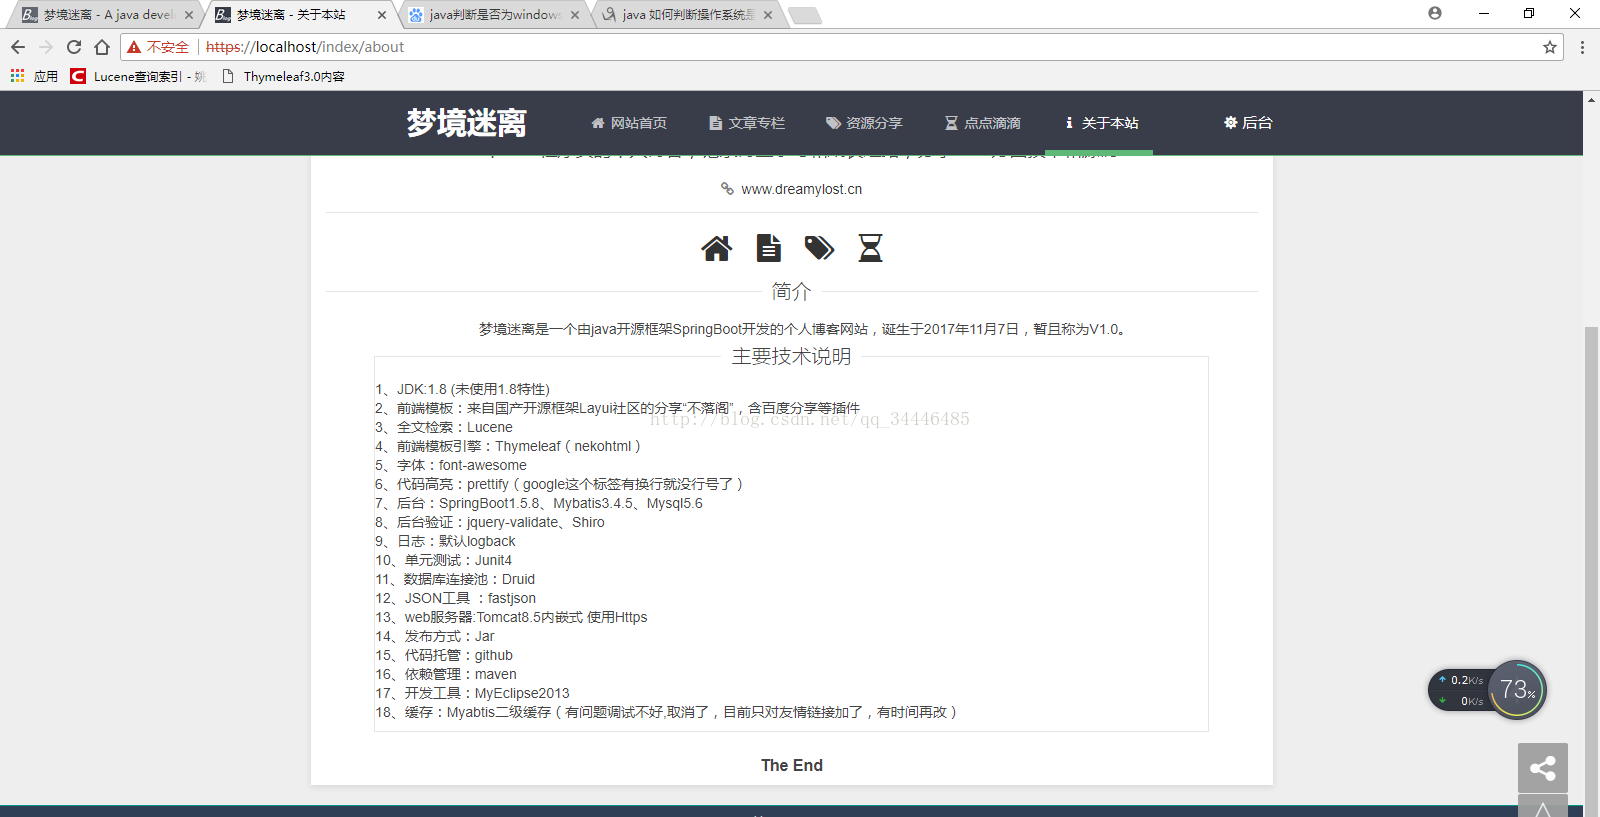Screen dimensions: 1600x817
Task: Click the 梦境迷离 site logo
Action: (x=466, y=123)
